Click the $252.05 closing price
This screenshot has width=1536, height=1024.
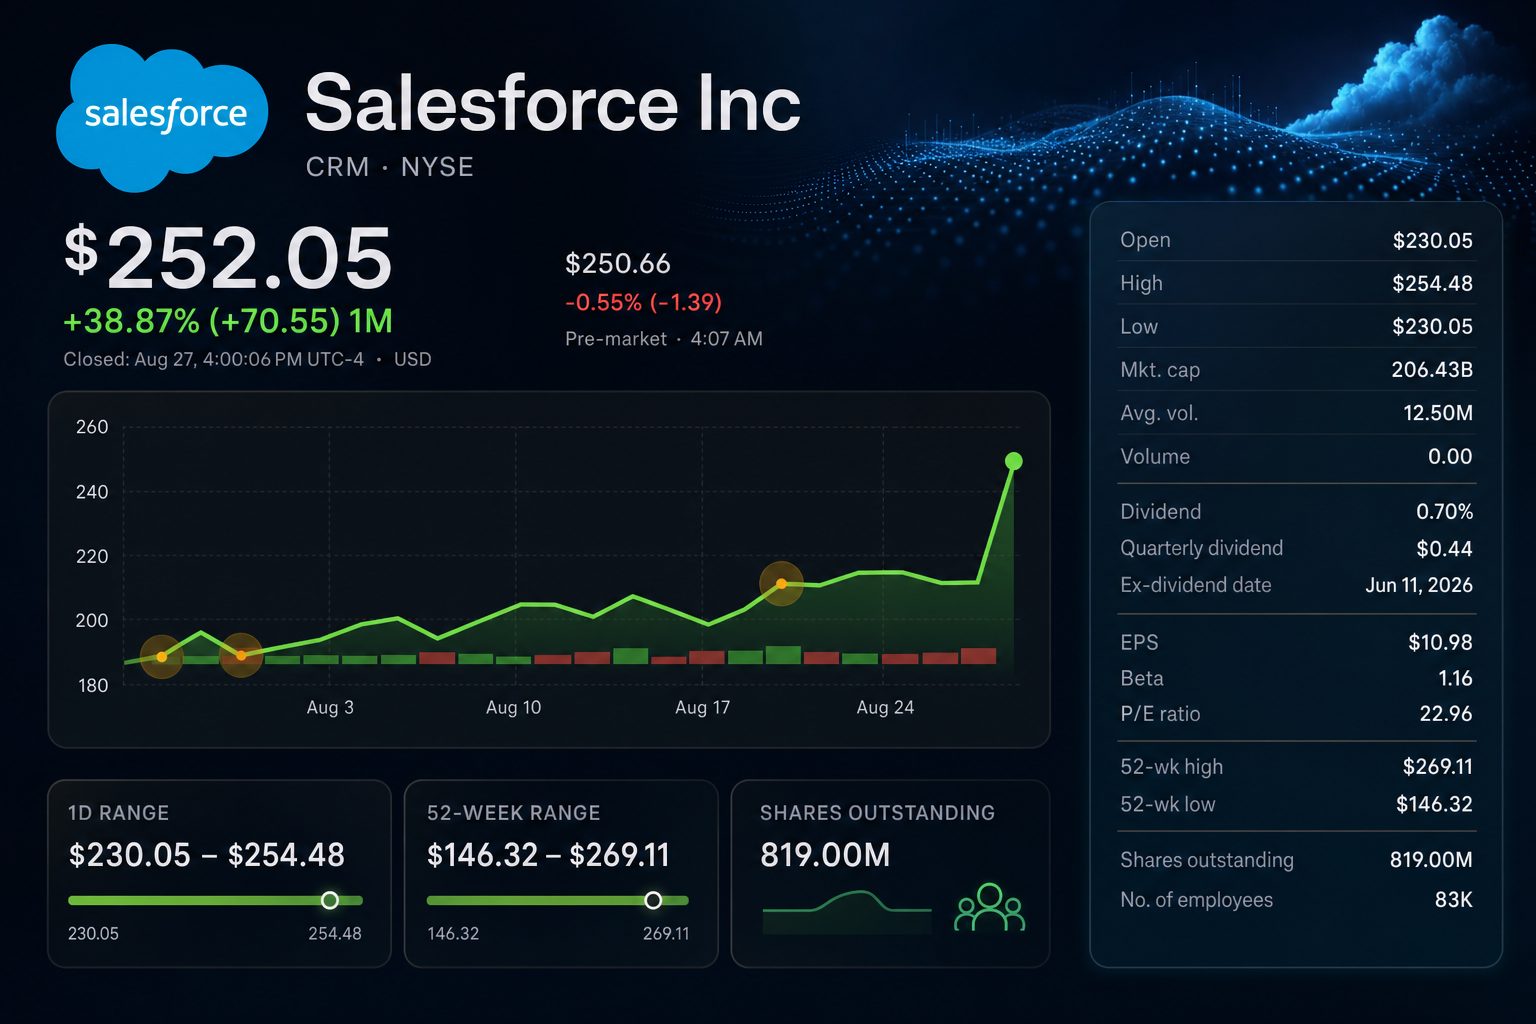click(228, 257)
